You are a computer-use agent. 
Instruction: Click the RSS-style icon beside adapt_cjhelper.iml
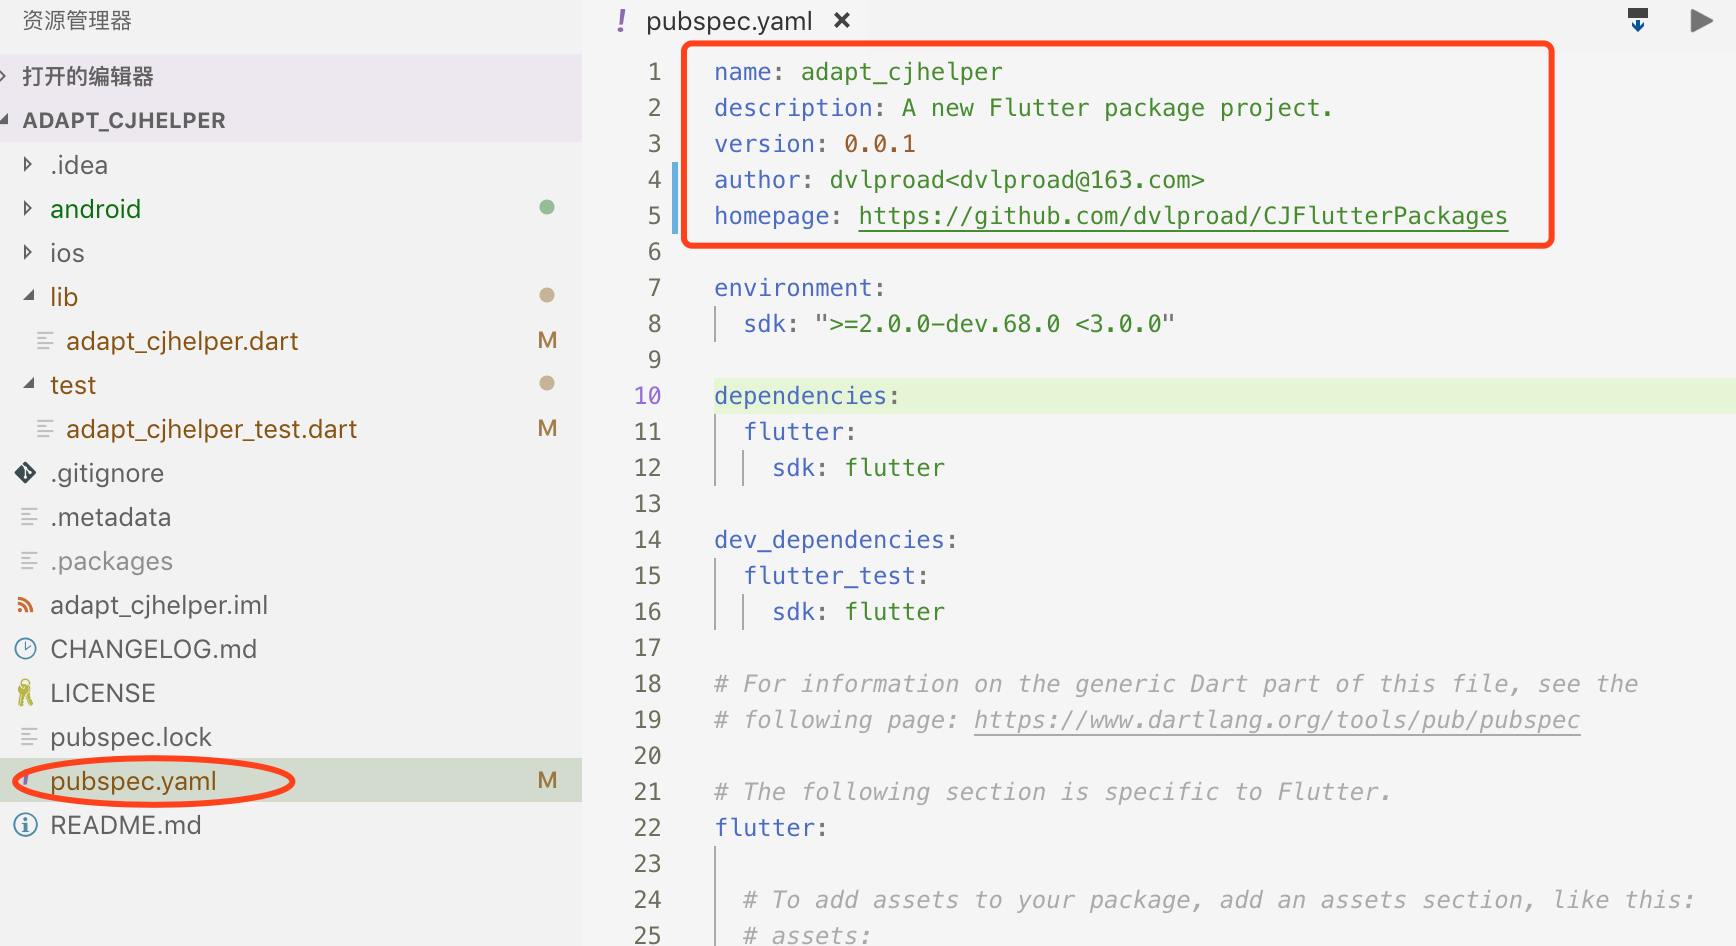coord(26,605)
